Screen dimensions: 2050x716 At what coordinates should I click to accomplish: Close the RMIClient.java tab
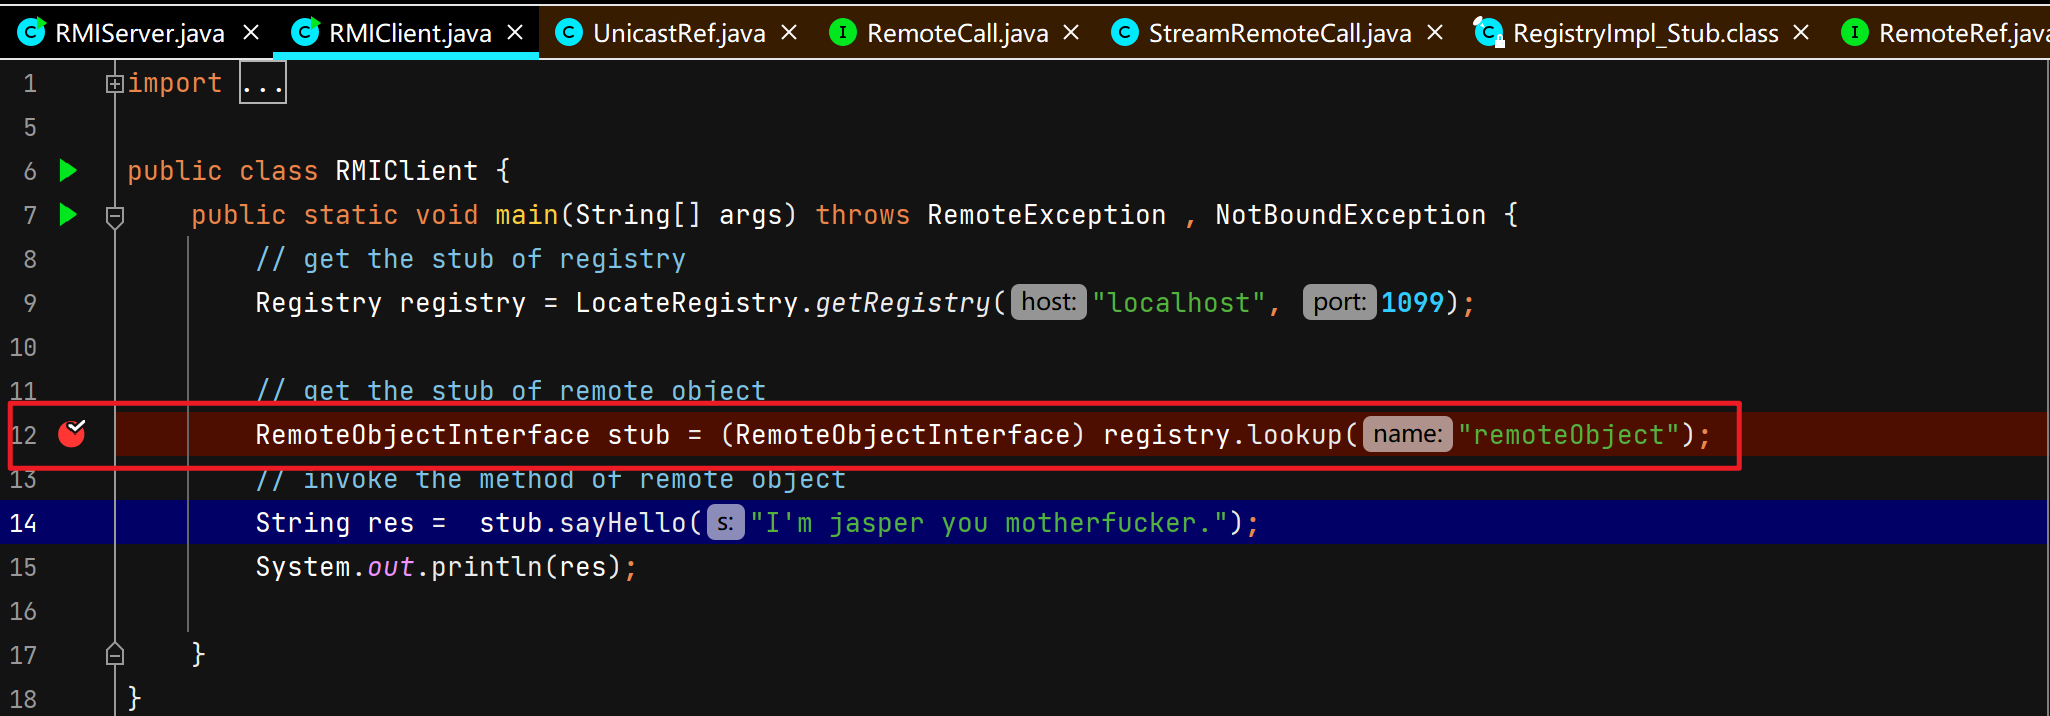515,33
